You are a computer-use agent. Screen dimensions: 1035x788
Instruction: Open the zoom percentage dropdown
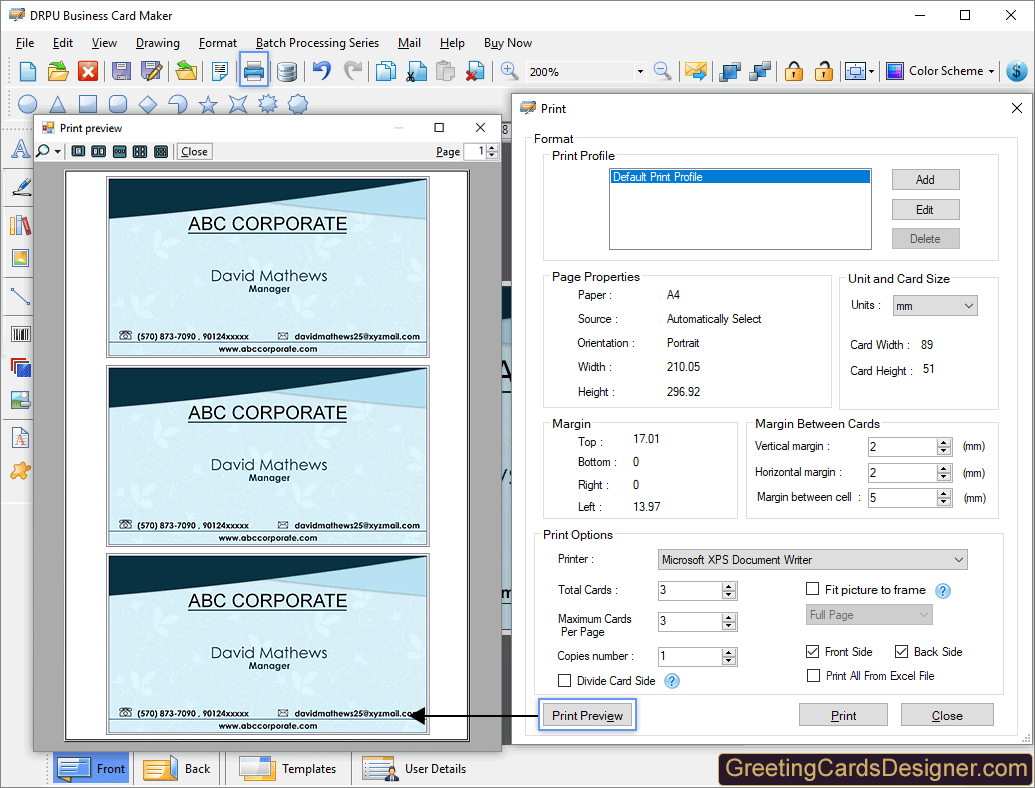point(640,72)
